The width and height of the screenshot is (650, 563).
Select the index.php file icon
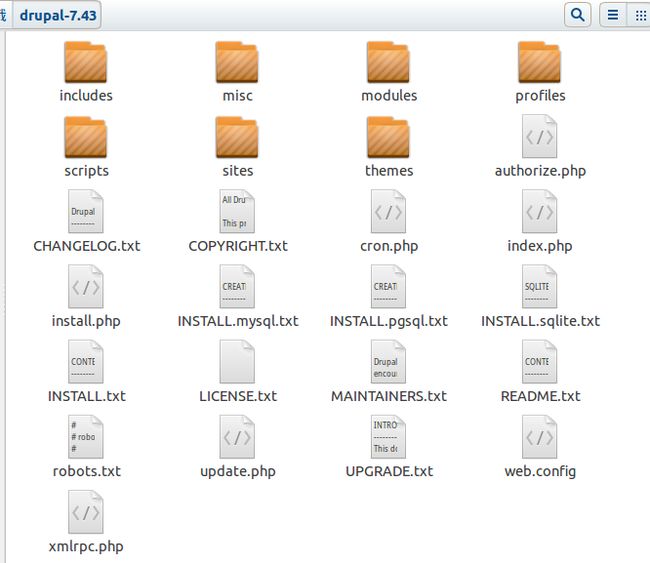(539, 211)
